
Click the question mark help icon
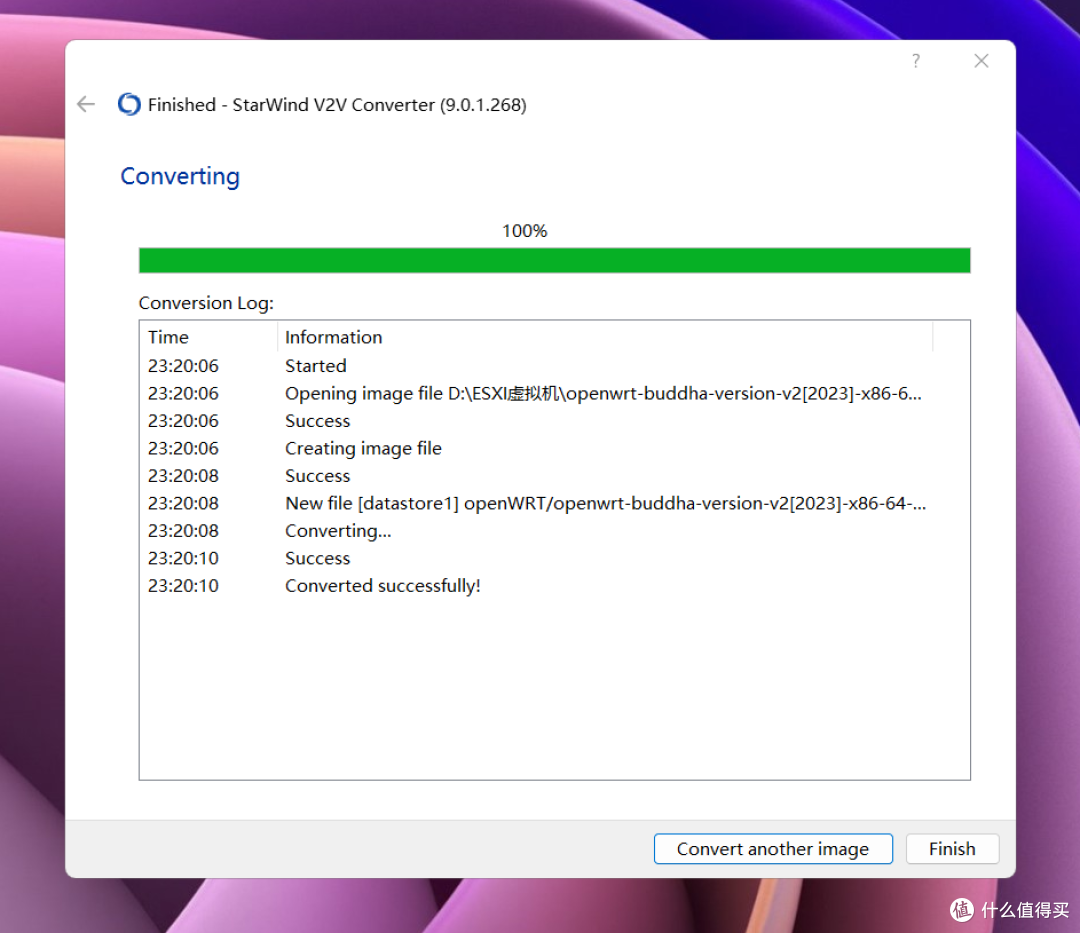(915, 61)
